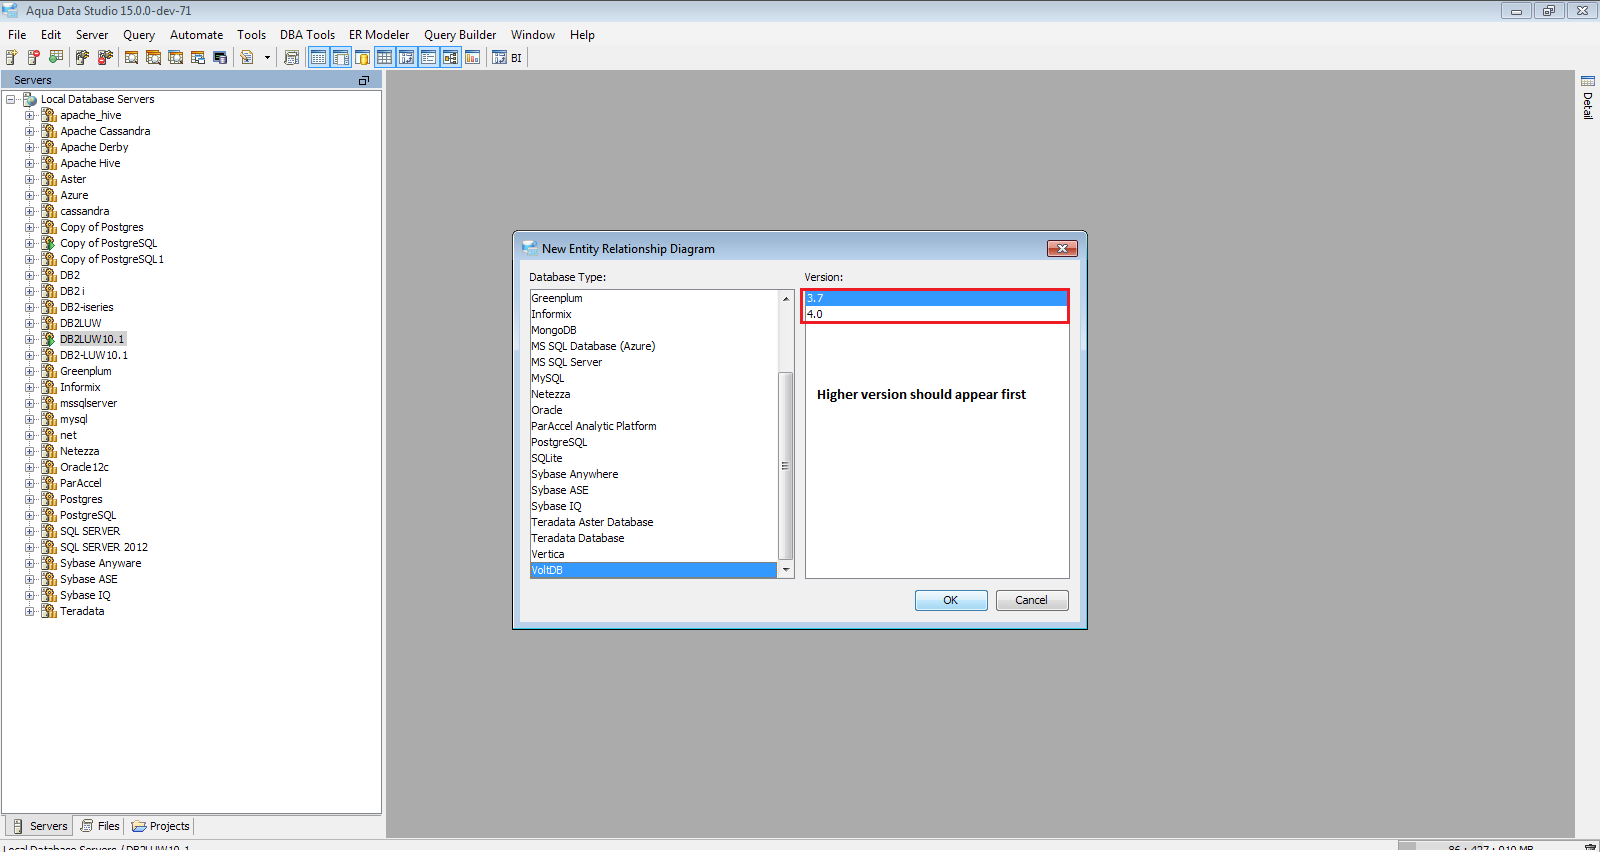Image resolution: width=1600 pixels, height=852 pixels.
Task: Click the yellow database cylinder window icon
Action: 363,58
